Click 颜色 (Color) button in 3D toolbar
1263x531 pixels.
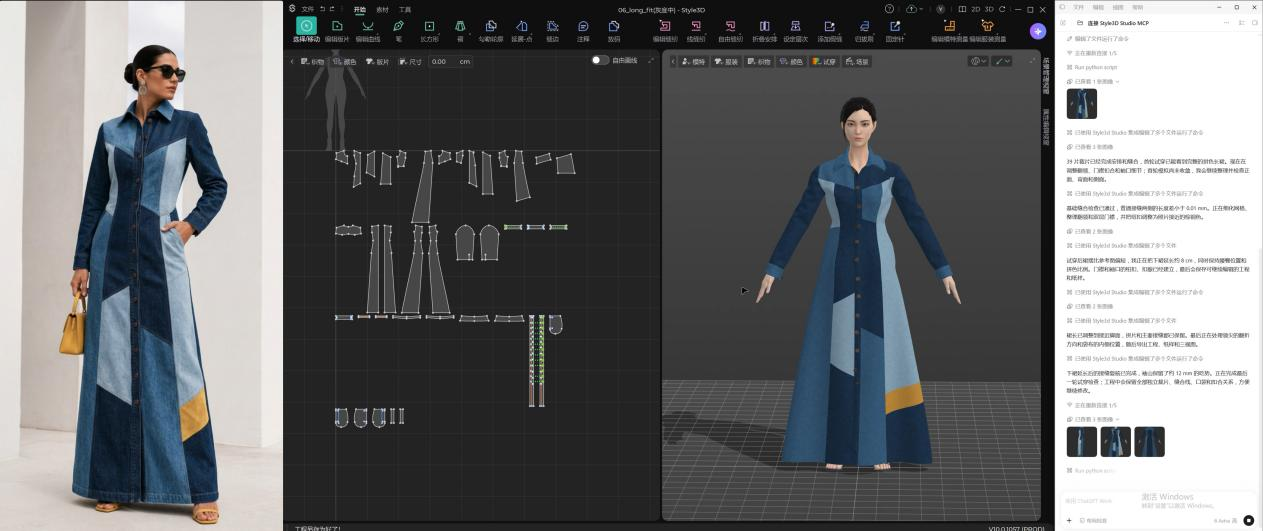pyautogui.click(x=792, y=61)
